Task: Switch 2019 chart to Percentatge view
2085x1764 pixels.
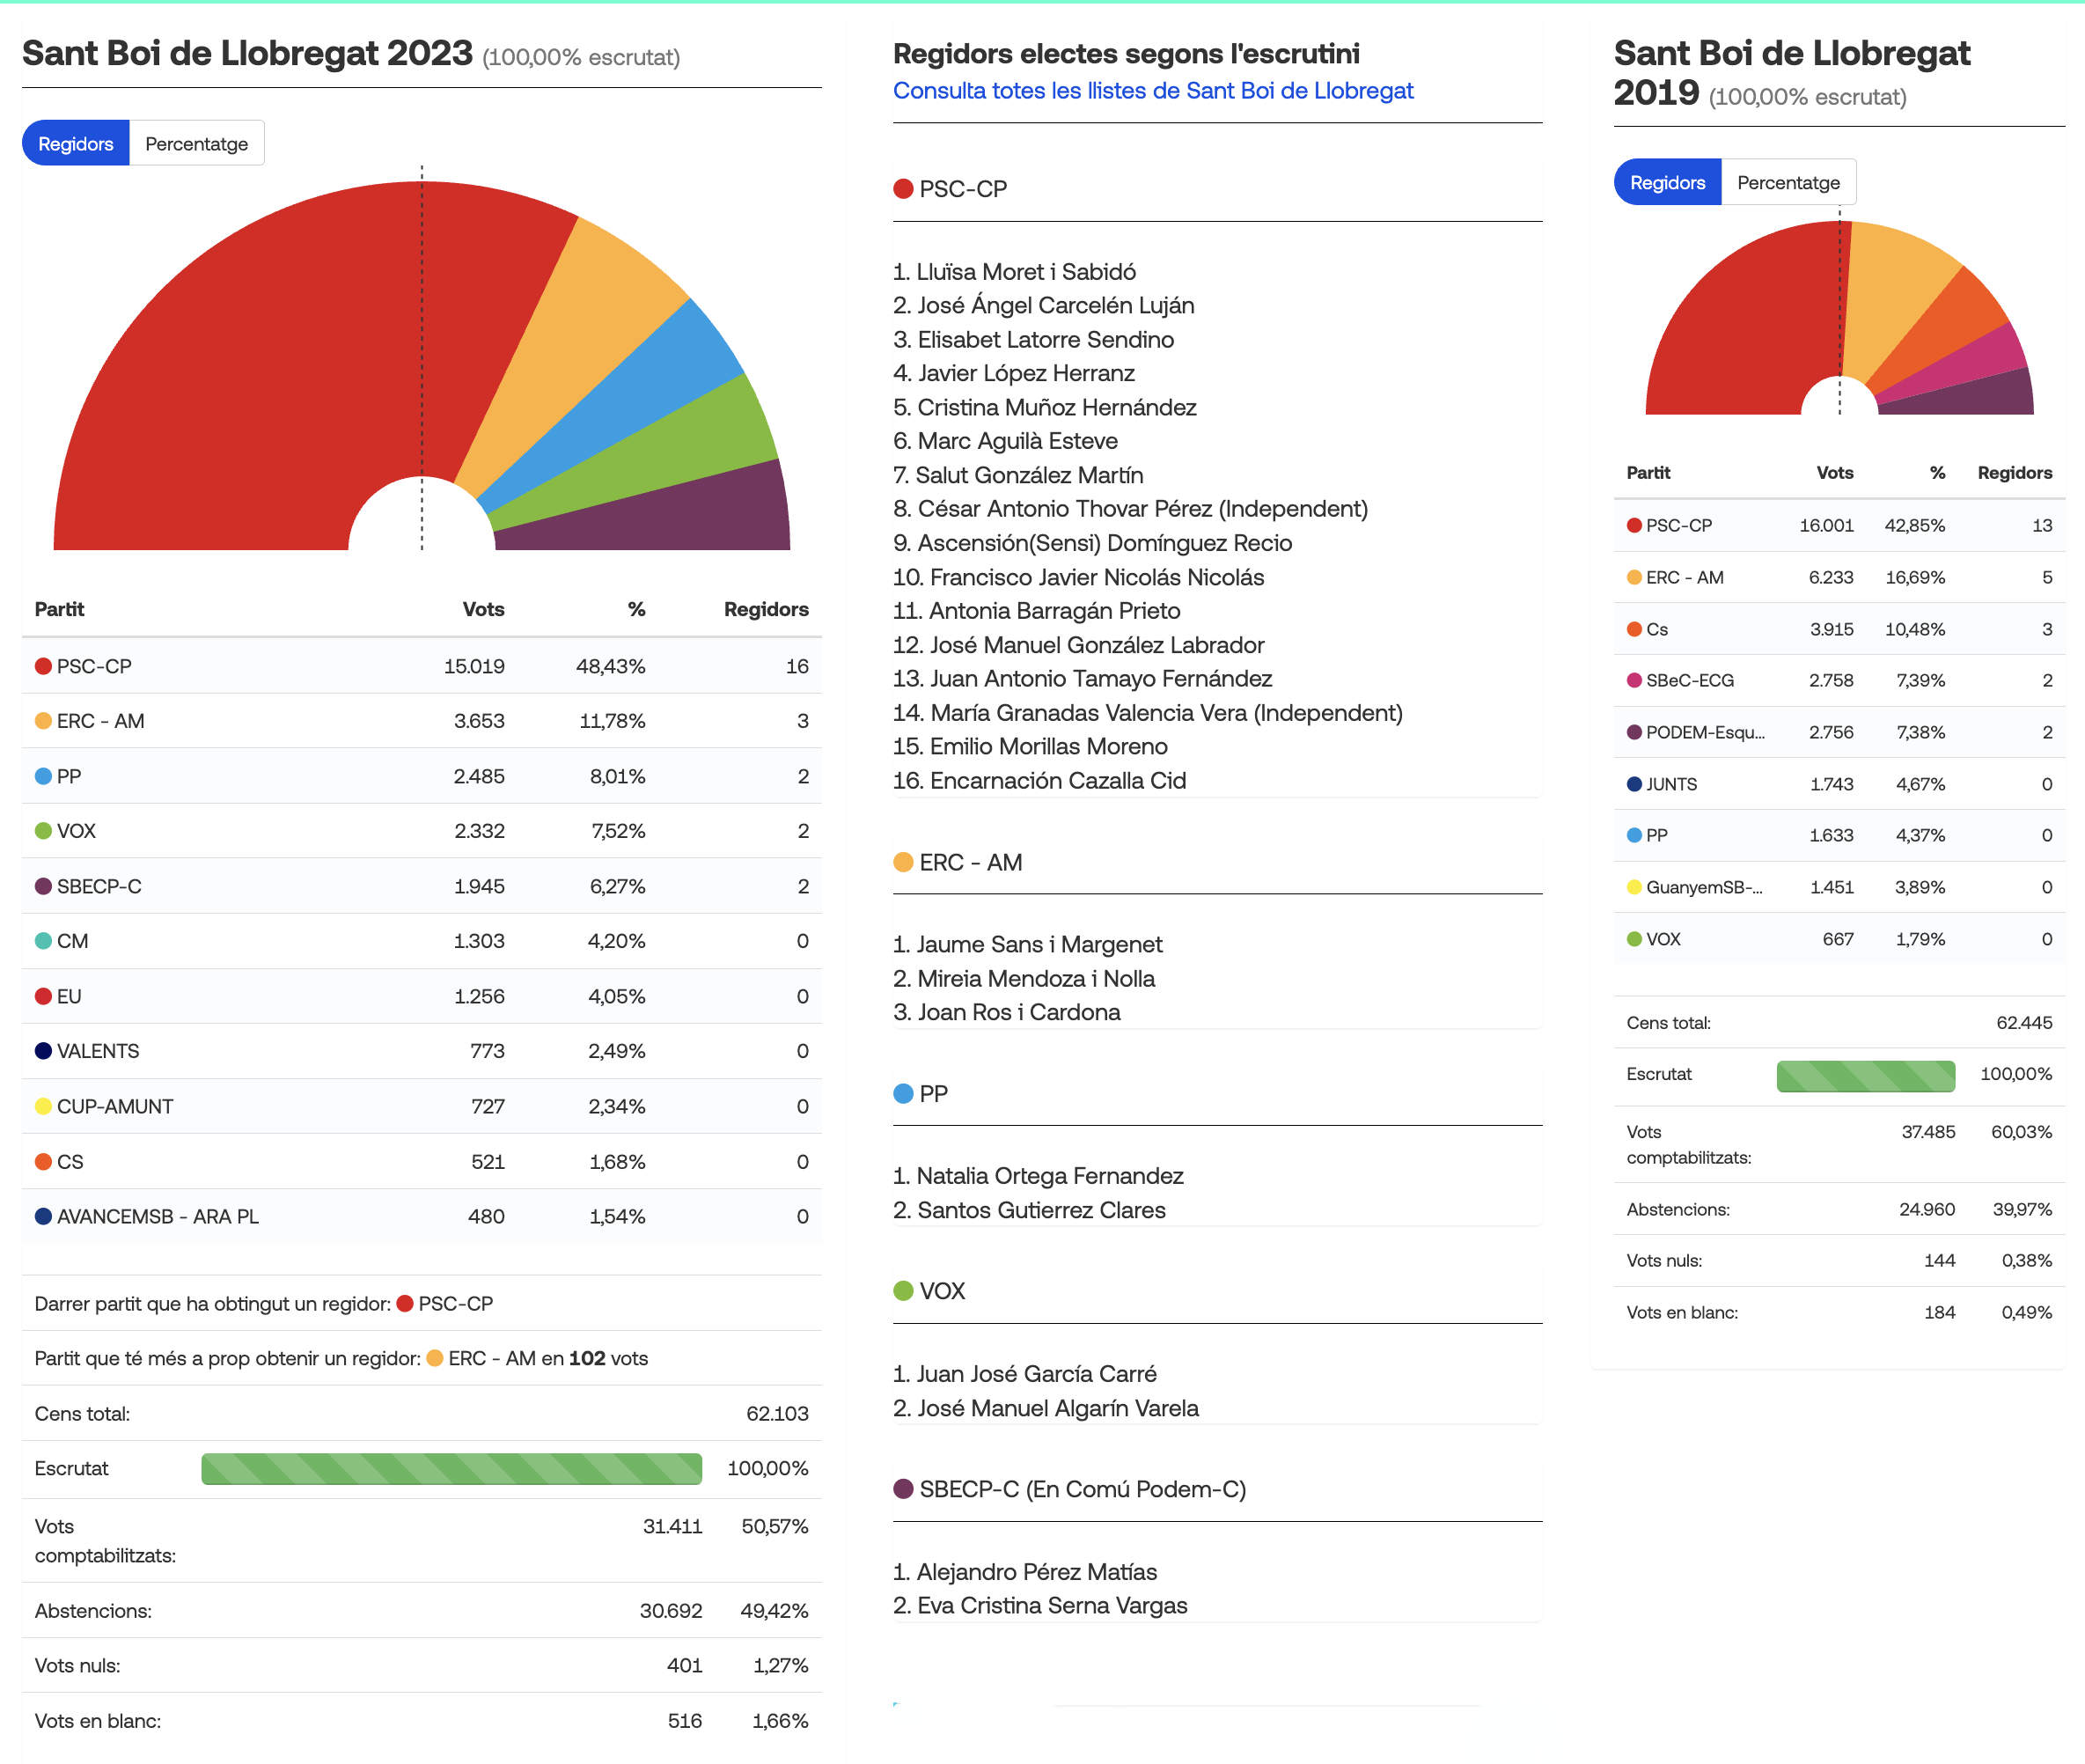Action: (x=1788, y=182)
